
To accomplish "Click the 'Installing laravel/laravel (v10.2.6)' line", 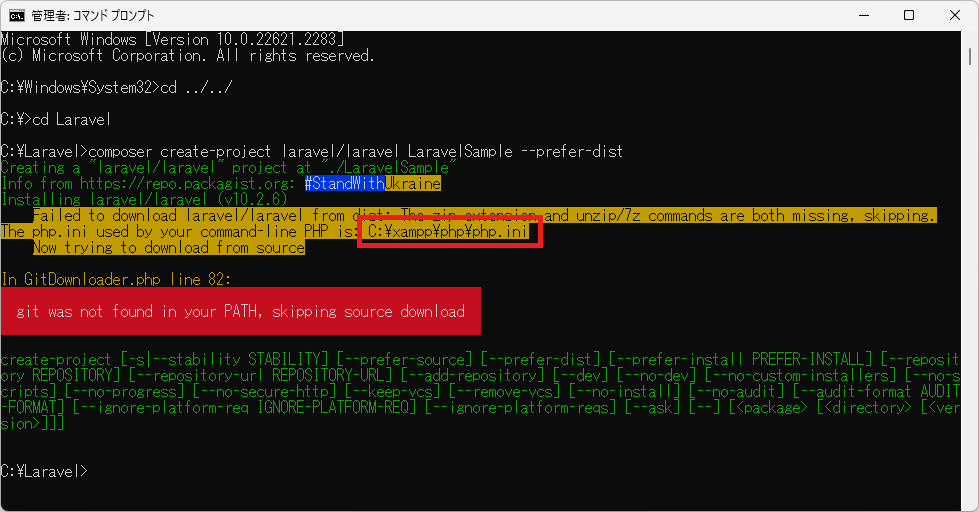I will pyautogui.click(x=144, y=200).
